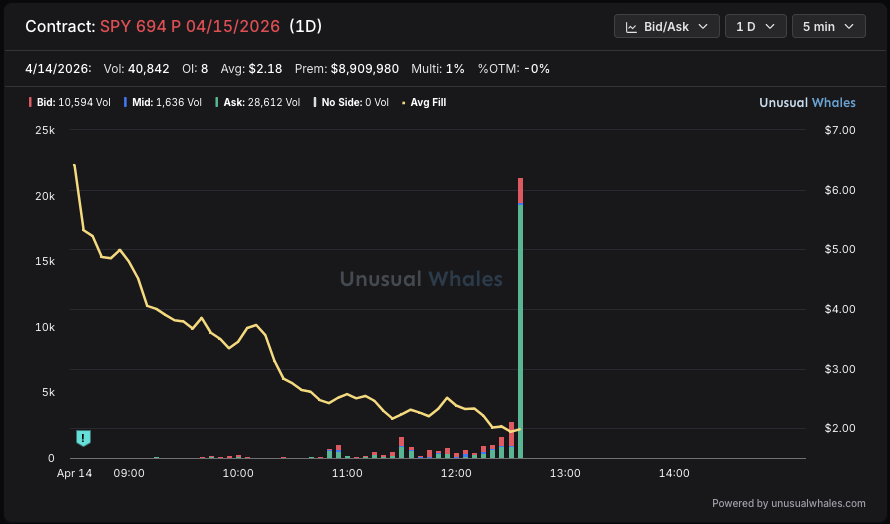Click the 13:00 time axis label
Viewport: 890px width, 524px height.
[565, 473]
